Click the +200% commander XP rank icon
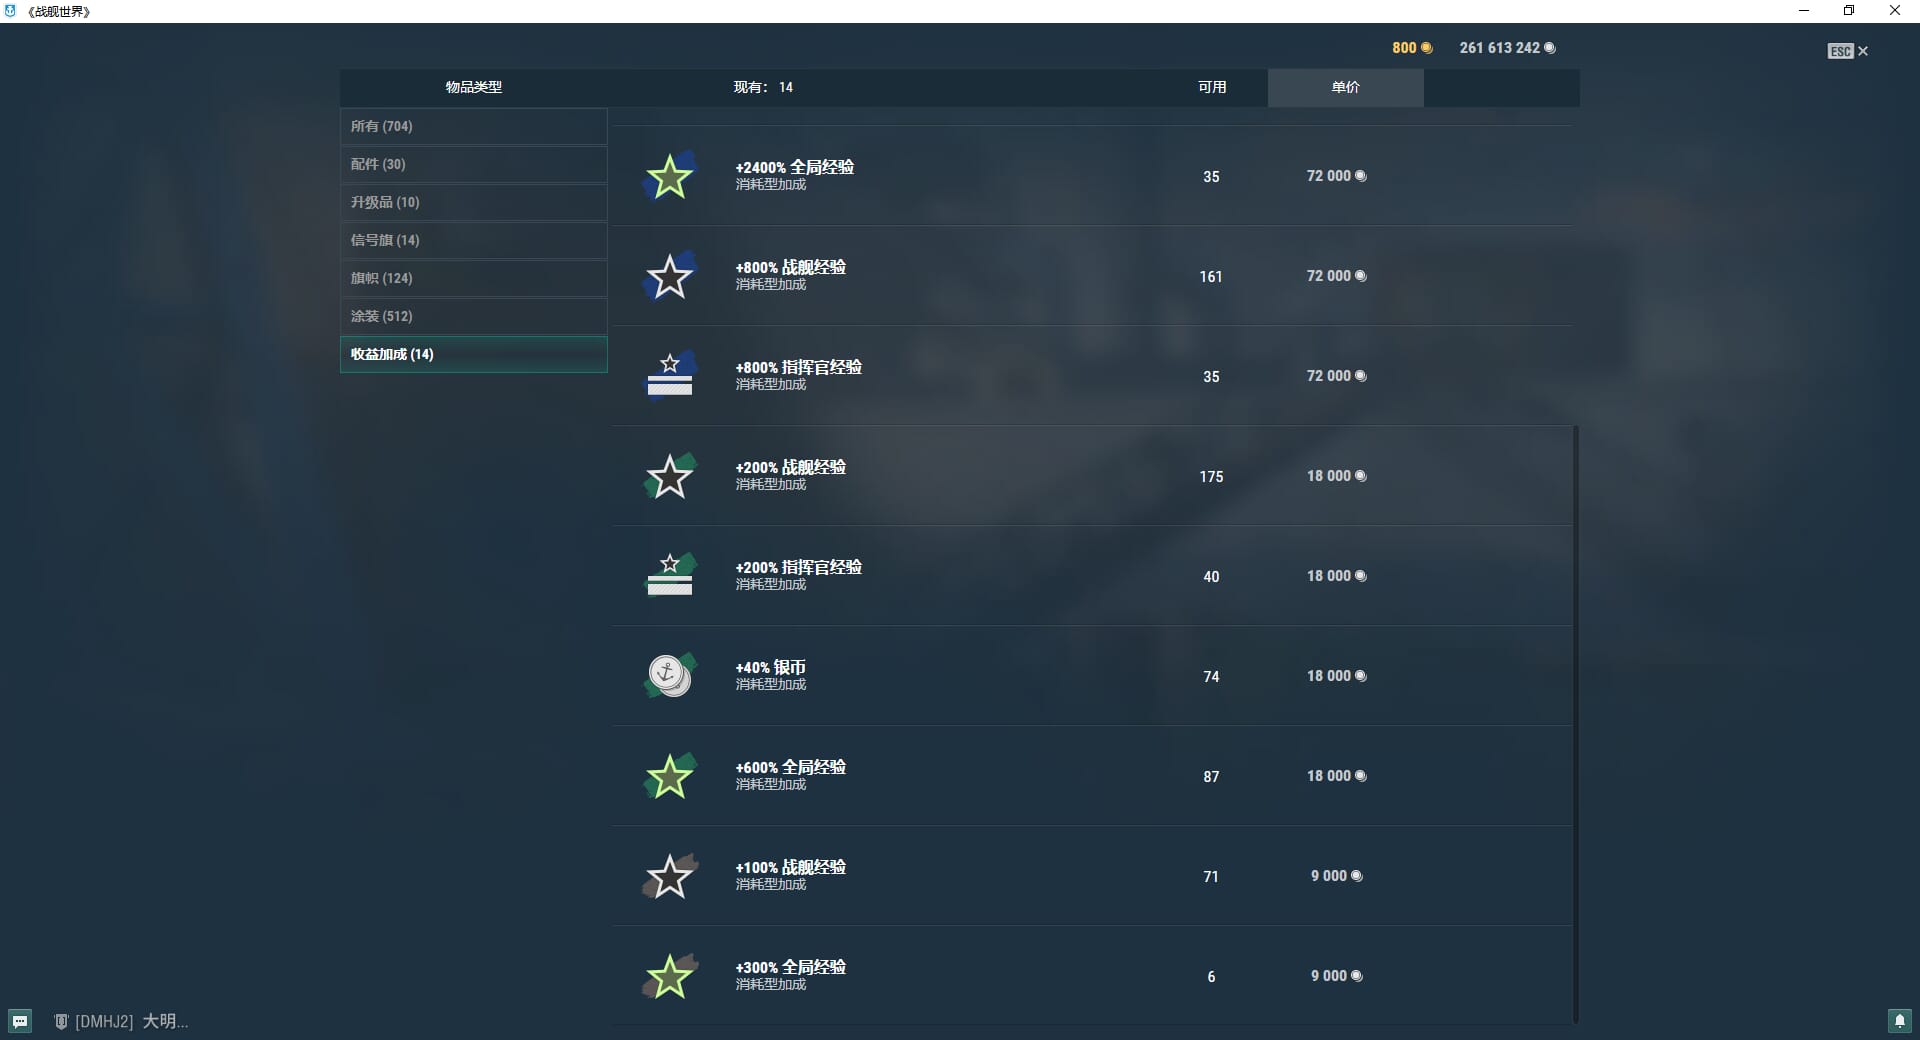Screen dimensions: 1920x1040 [669, 575]
